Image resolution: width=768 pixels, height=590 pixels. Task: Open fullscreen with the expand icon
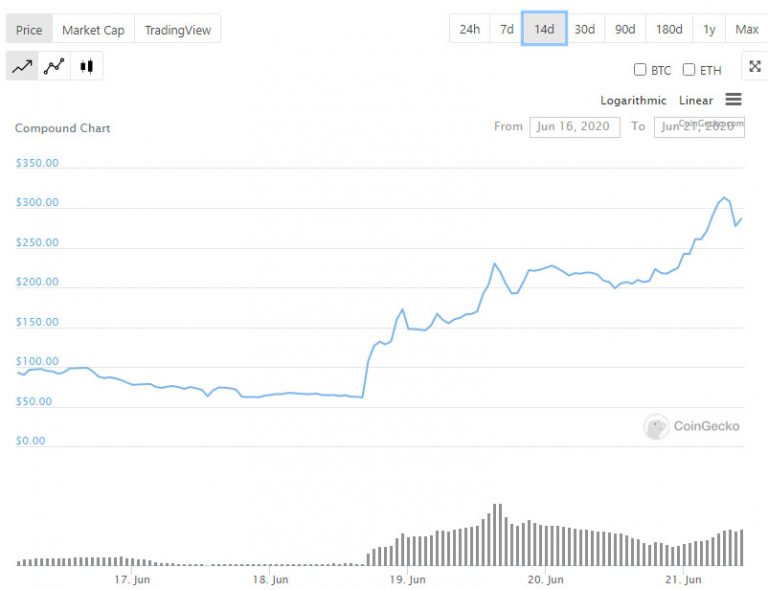(755, 66)
